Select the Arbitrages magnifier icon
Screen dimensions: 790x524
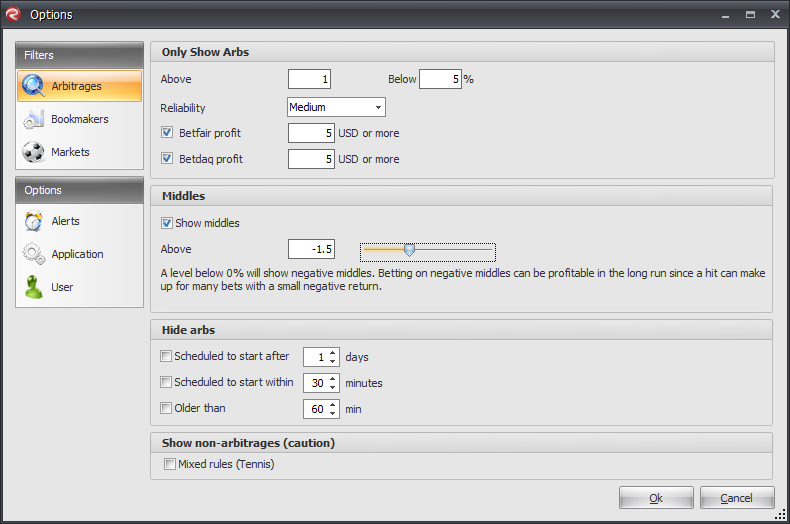point(33,86)
